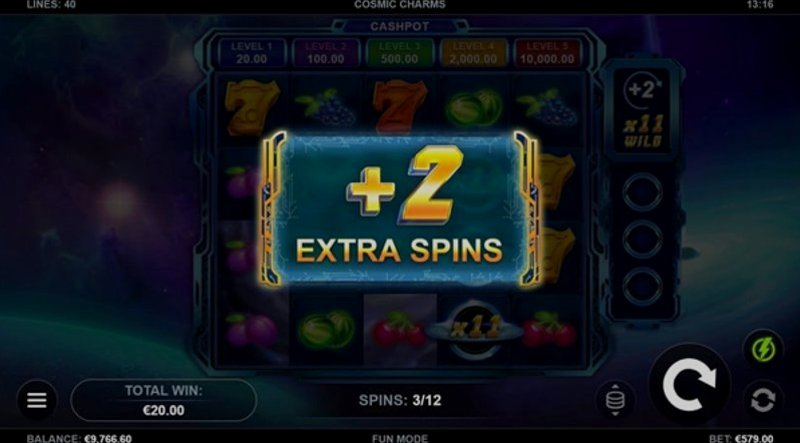Choose the Level 5 10,000.00 cashpot

click(547, 53)
